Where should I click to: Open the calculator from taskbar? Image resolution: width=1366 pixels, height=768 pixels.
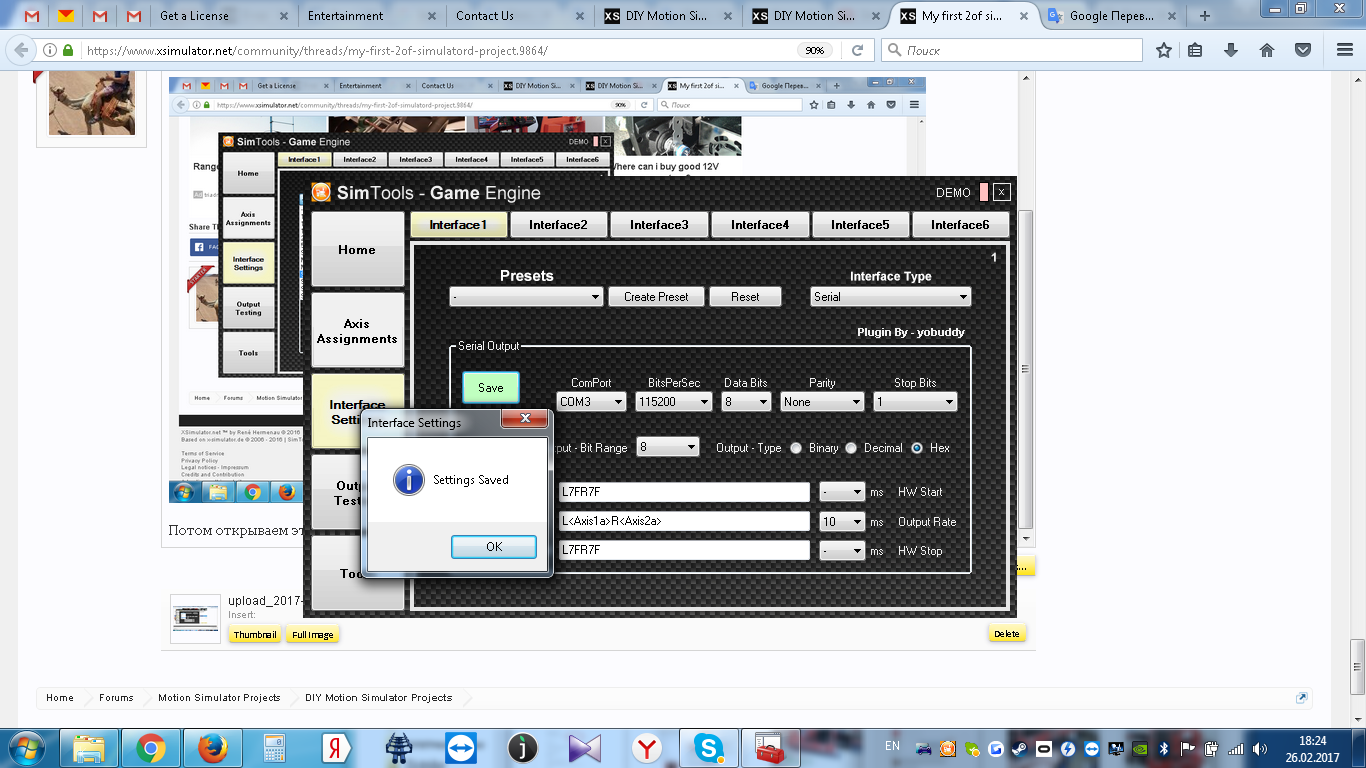coord(274,748)
